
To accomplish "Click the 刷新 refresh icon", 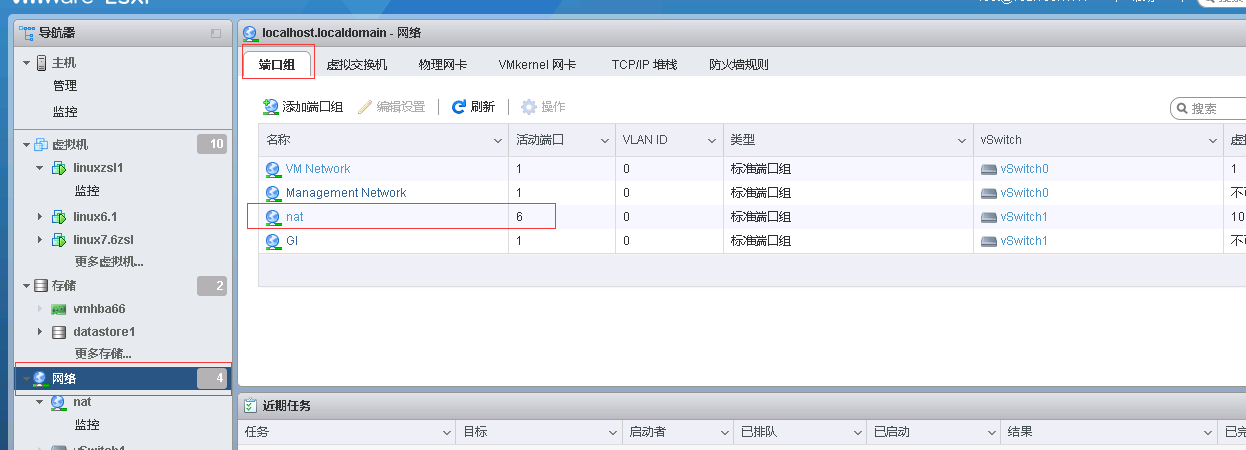I will [459, 107].
